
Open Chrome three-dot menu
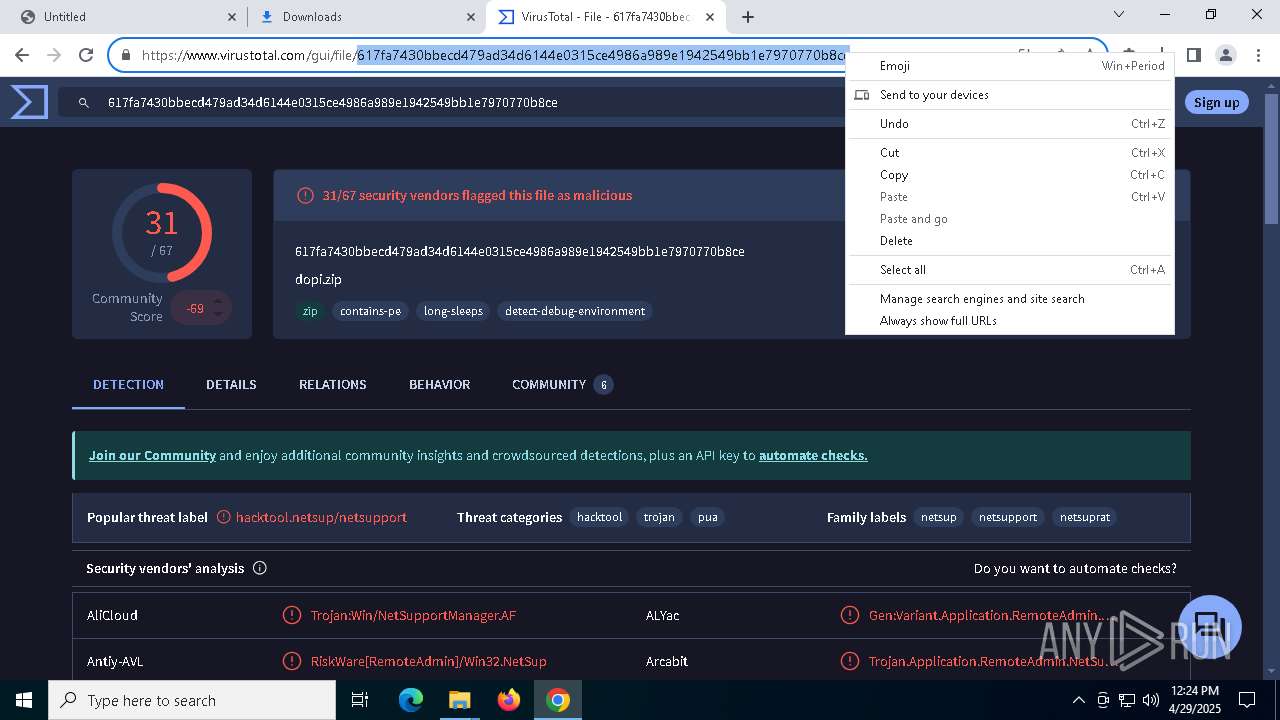pyautogui.click(x=1258, y=55)
